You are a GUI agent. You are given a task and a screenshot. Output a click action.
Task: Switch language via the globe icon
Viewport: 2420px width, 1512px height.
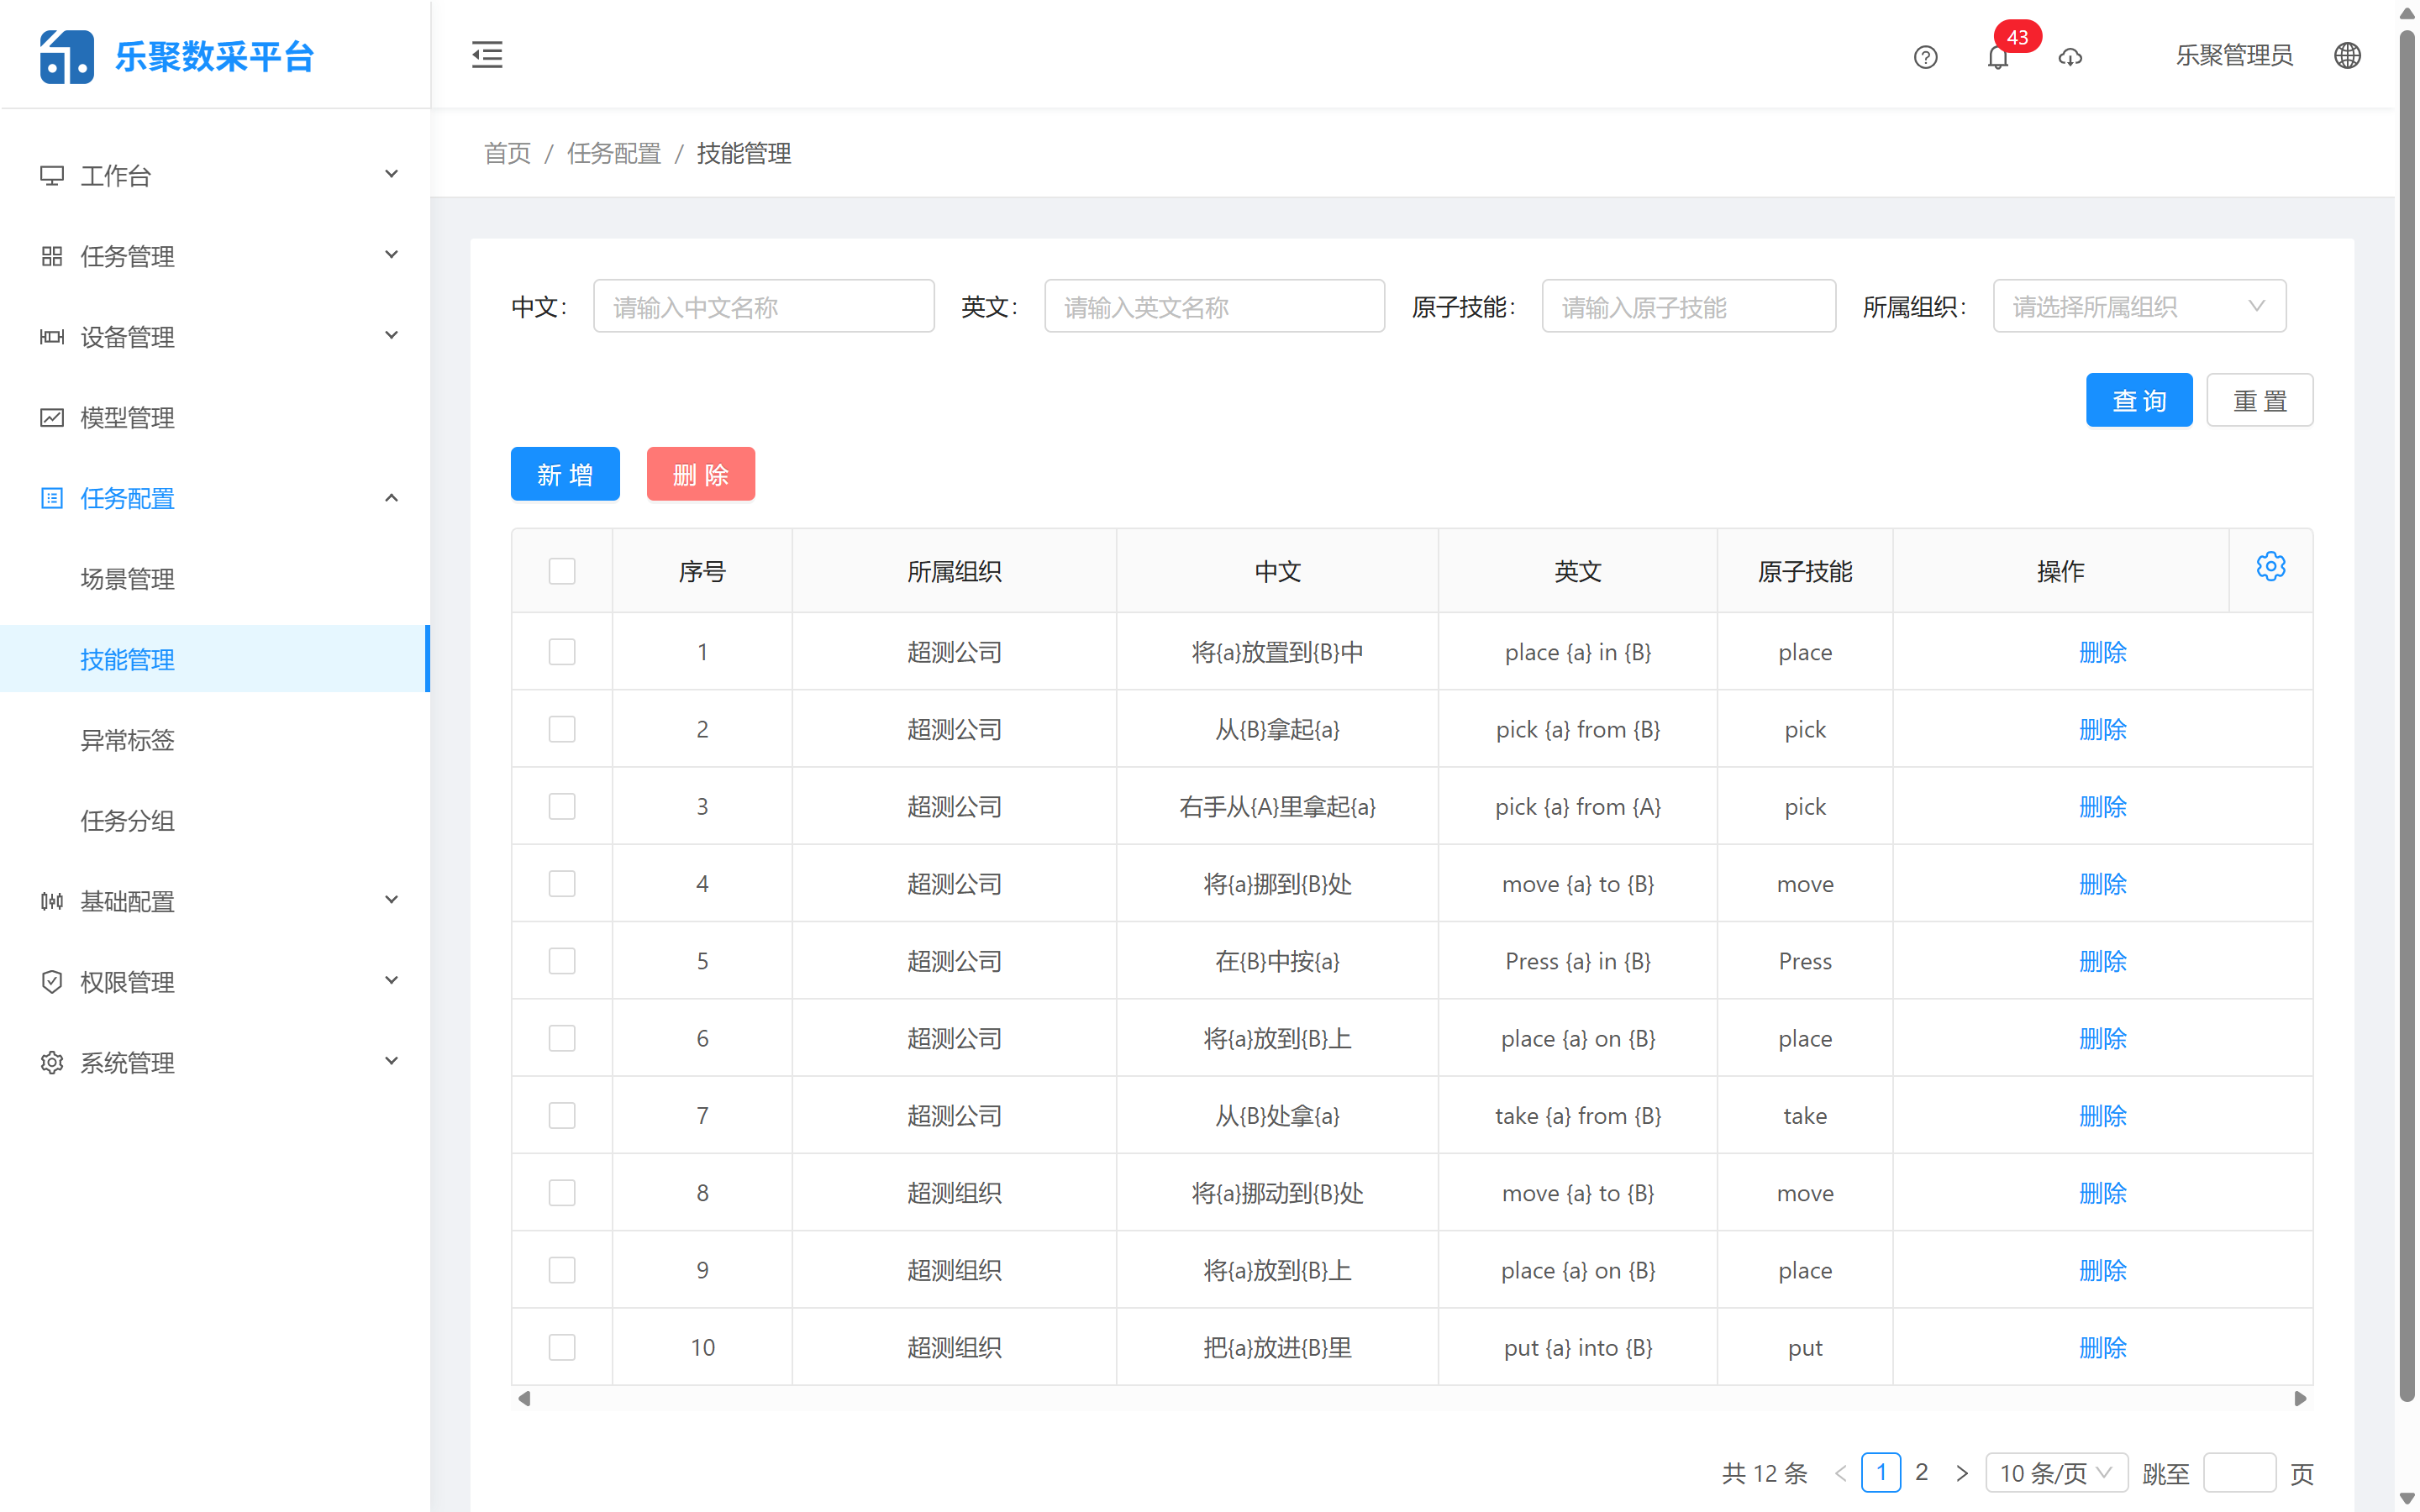pyautogui.click(x=2348, y=55)
